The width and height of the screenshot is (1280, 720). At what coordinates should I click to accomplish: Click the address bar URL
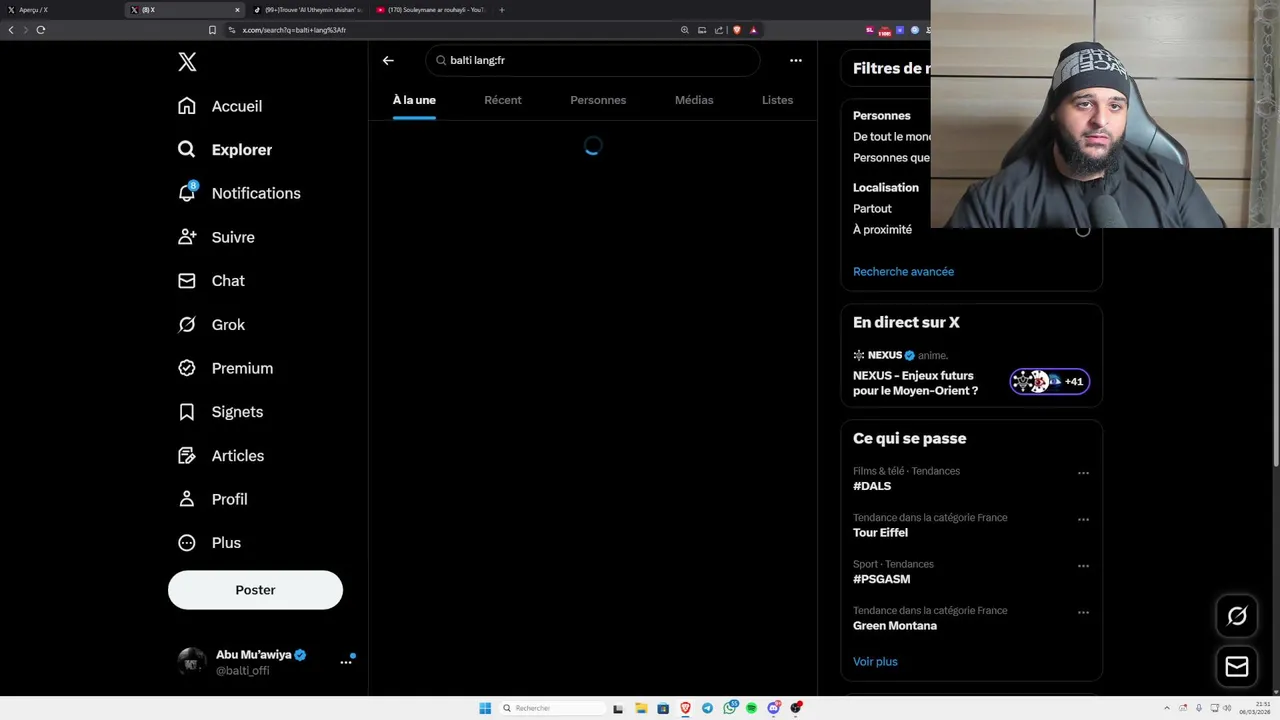click(x=294, y=30)
